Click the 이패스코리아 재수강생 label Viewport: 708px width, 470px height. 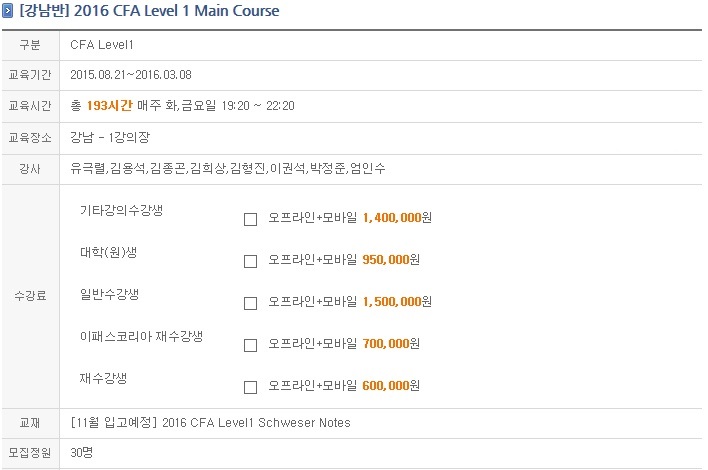(x=141, y=336)
